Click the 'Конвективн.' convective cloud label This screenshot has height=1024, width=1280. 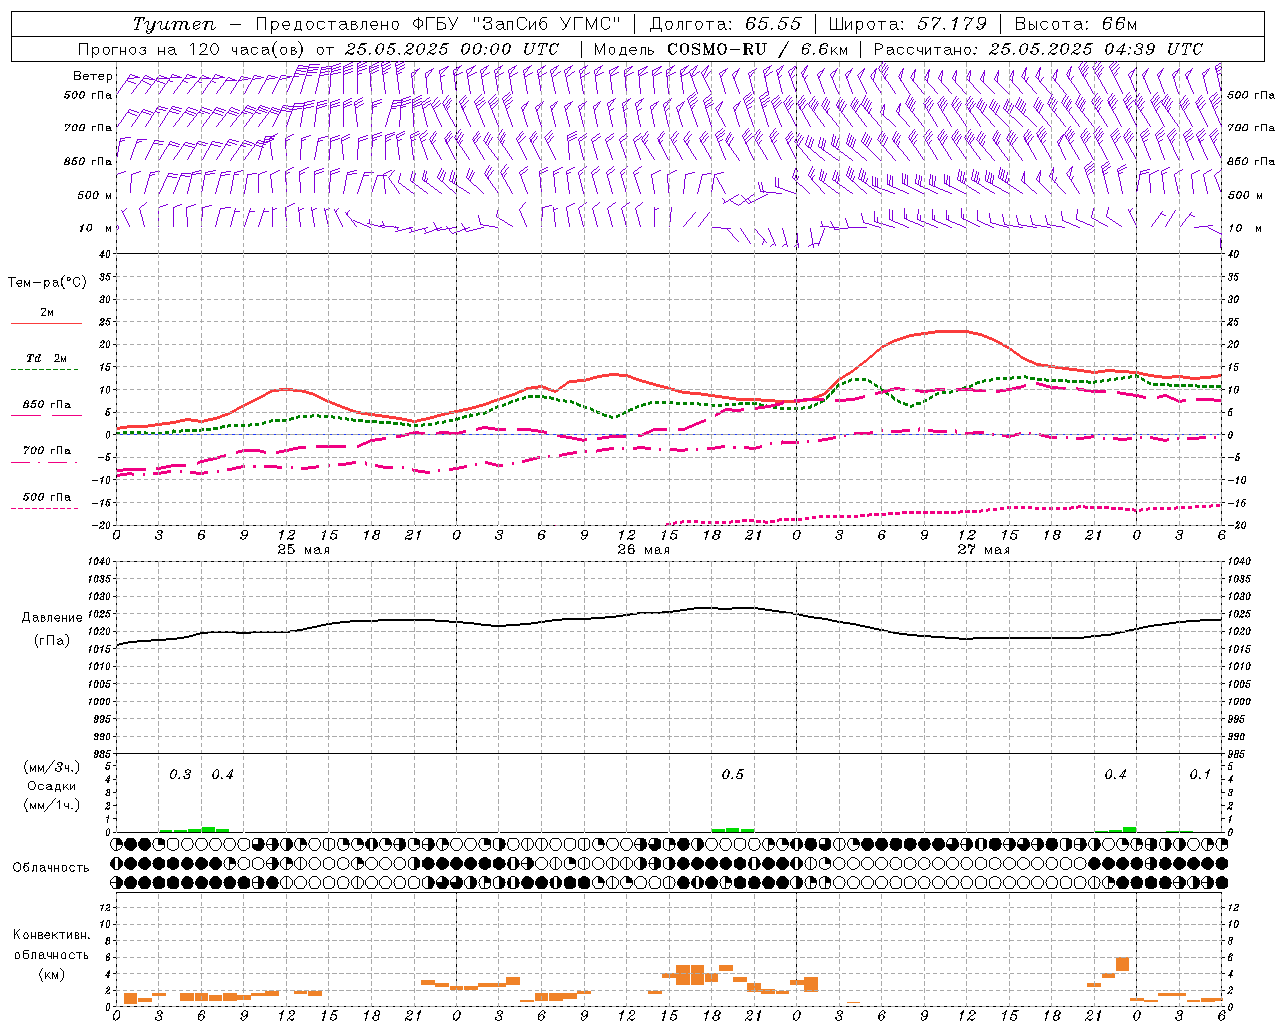51,935
